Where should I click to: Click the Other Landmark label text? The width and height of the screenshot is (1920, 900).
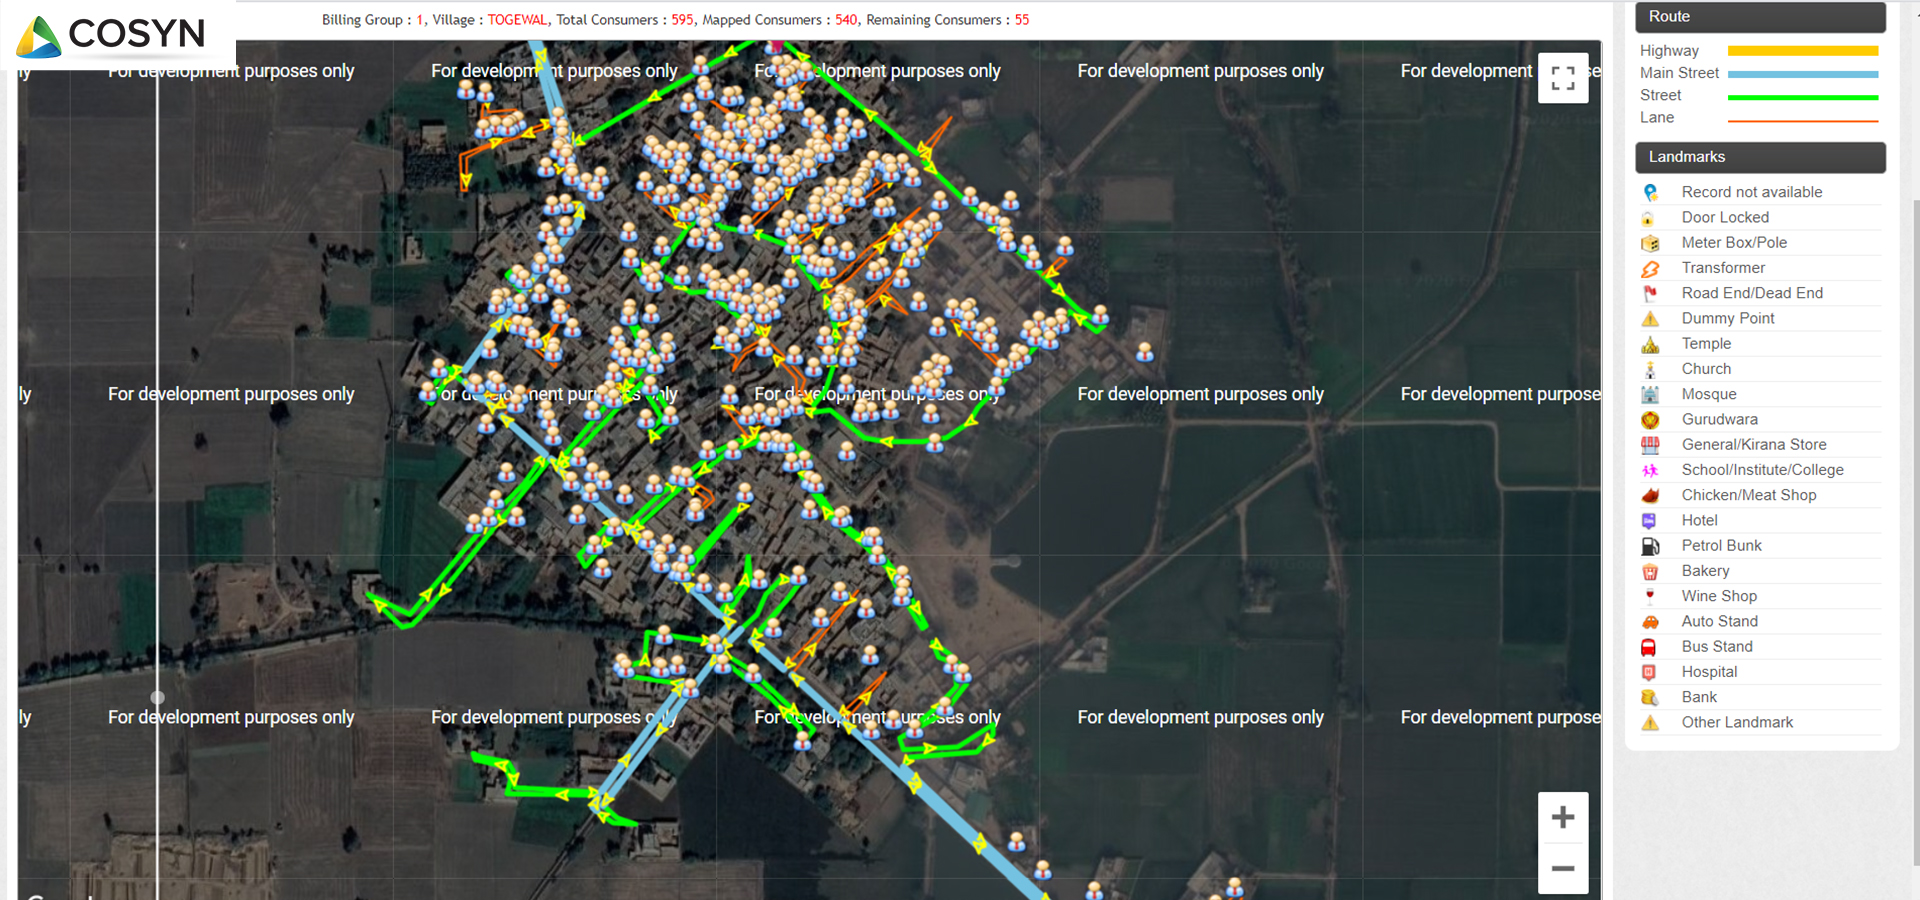[x=1737, y=723]
